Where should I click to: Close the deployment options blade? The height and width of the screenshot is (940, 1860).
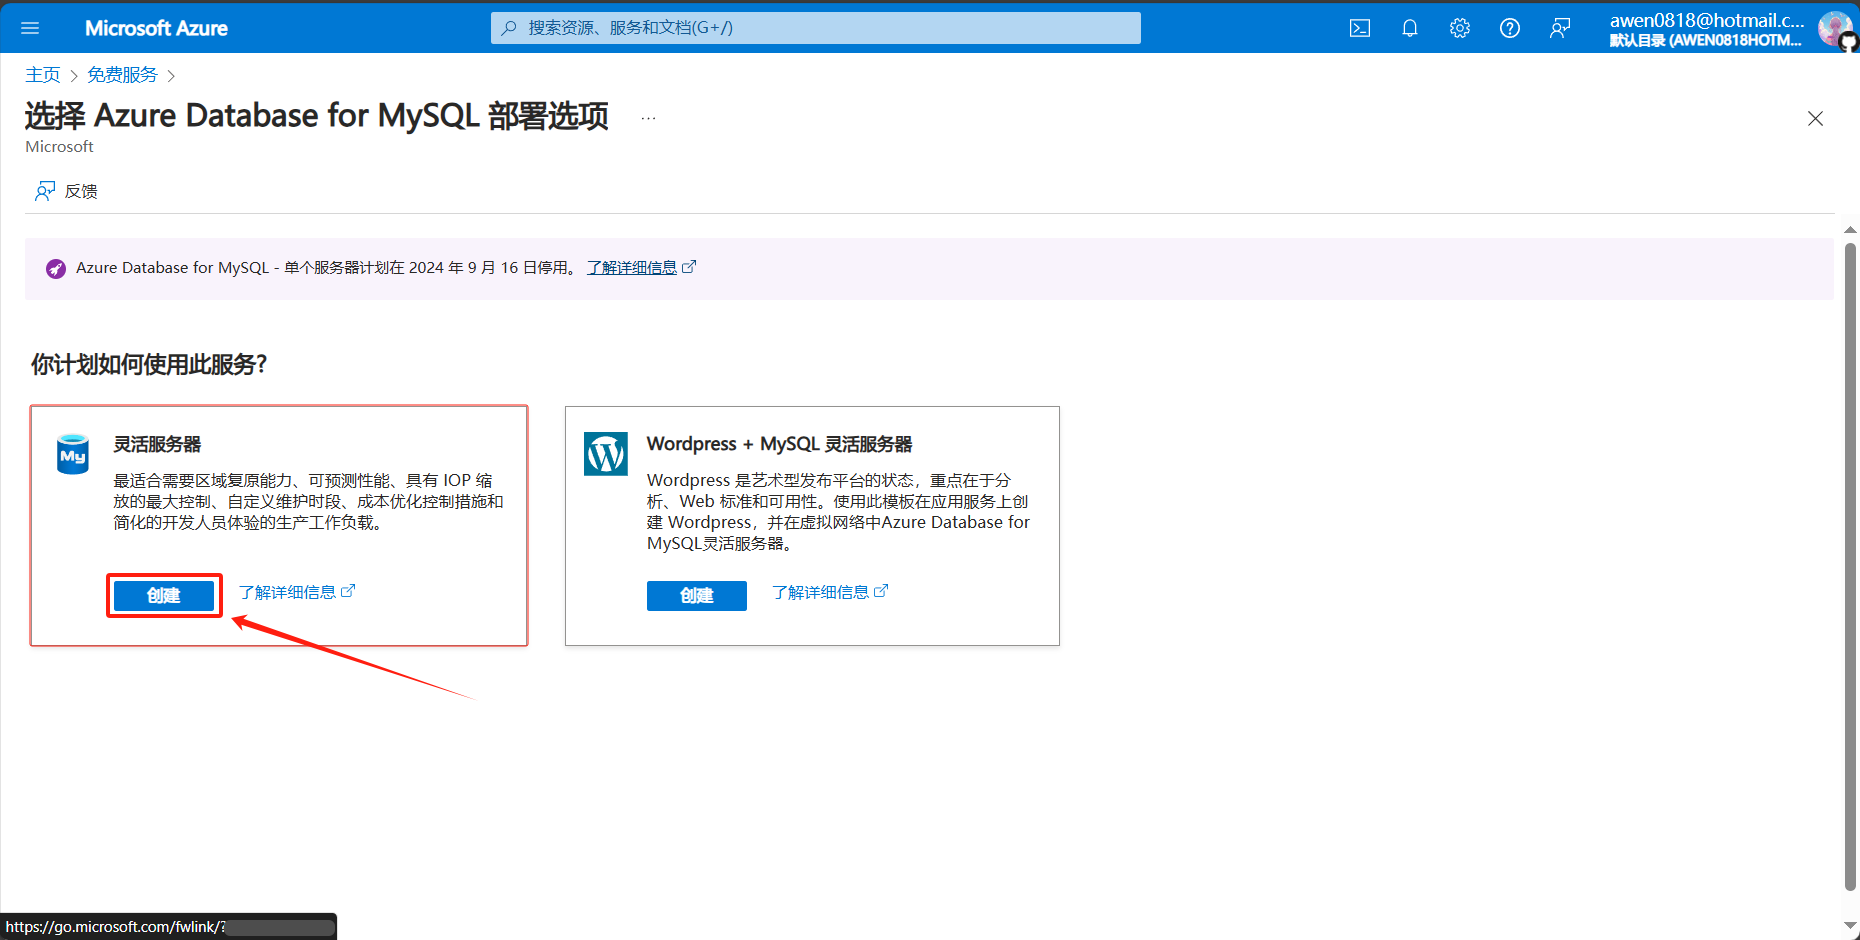(1816, 118)
